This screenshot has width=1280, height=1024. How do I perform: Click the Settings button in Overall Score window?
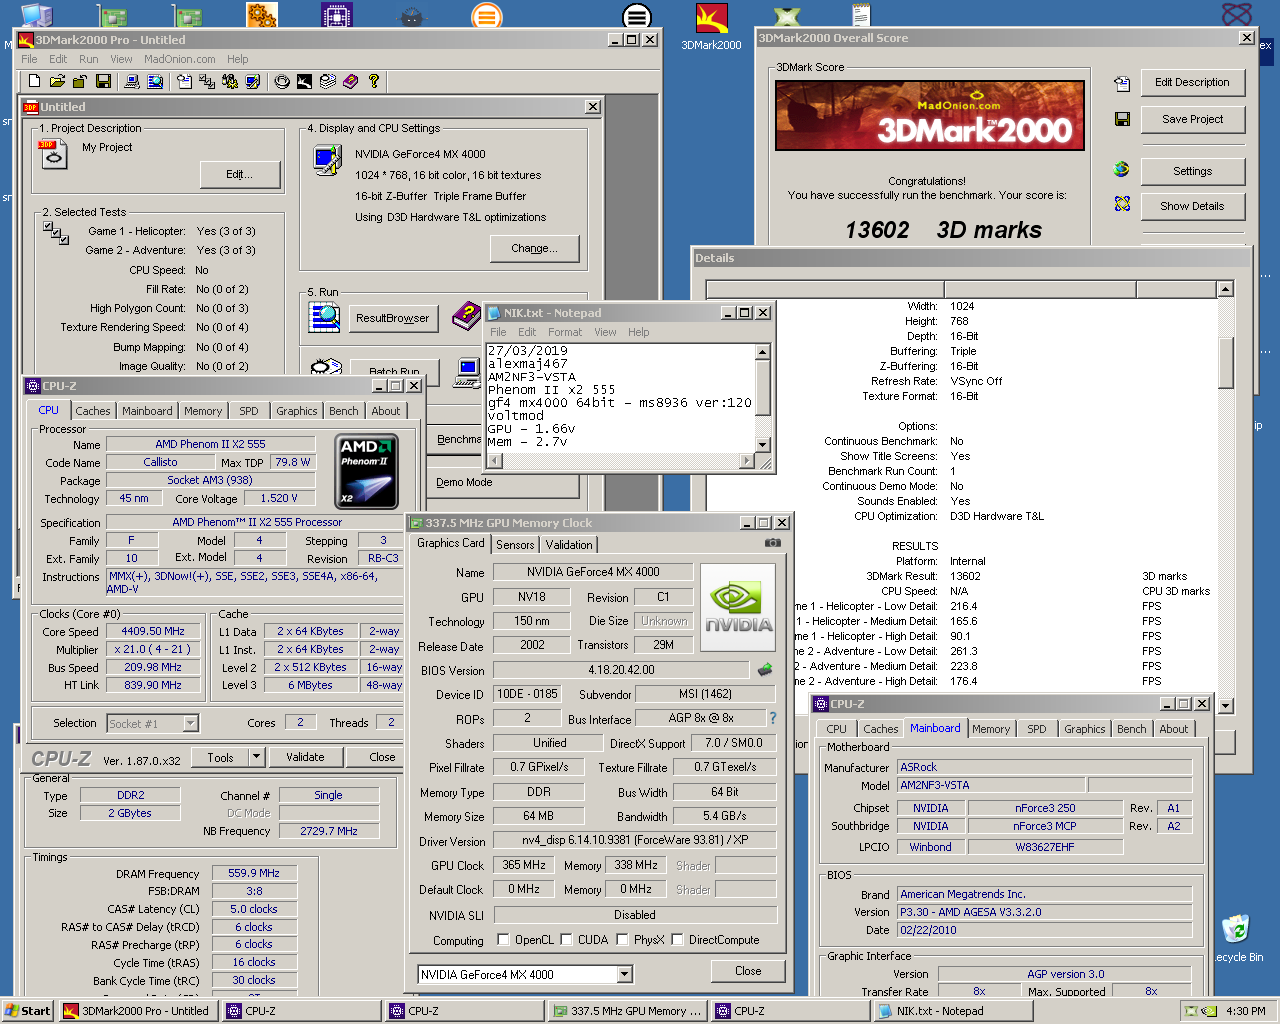[1193, 171]
